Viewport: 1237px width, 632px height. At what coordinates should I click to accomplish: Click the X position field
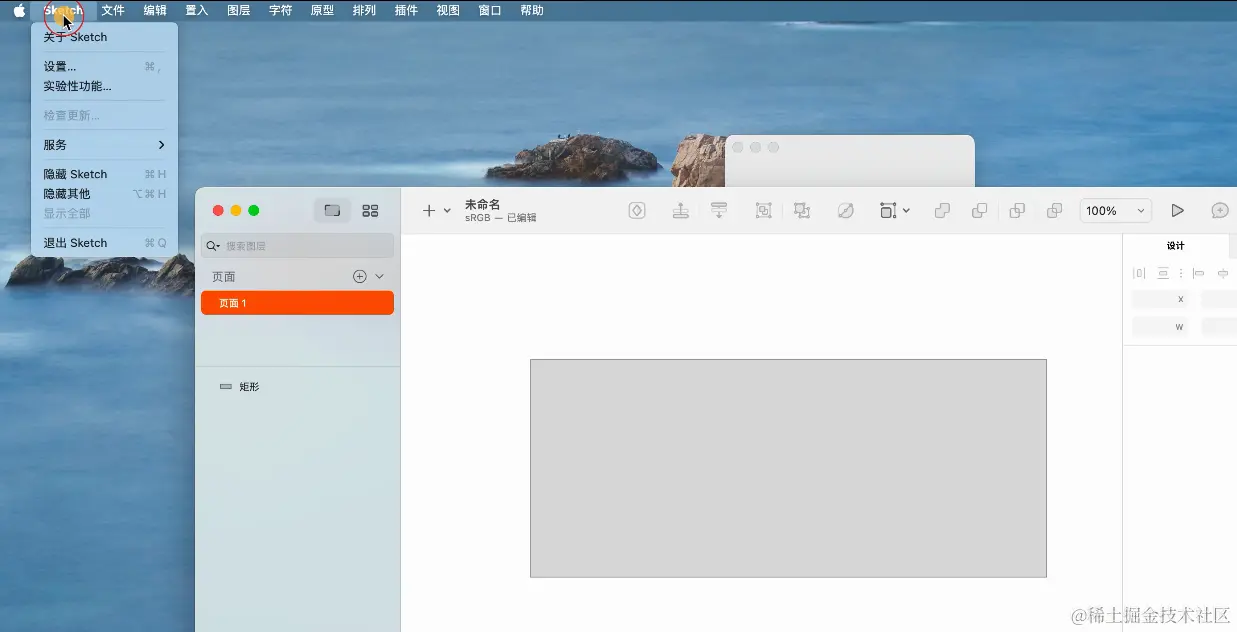1160,299
